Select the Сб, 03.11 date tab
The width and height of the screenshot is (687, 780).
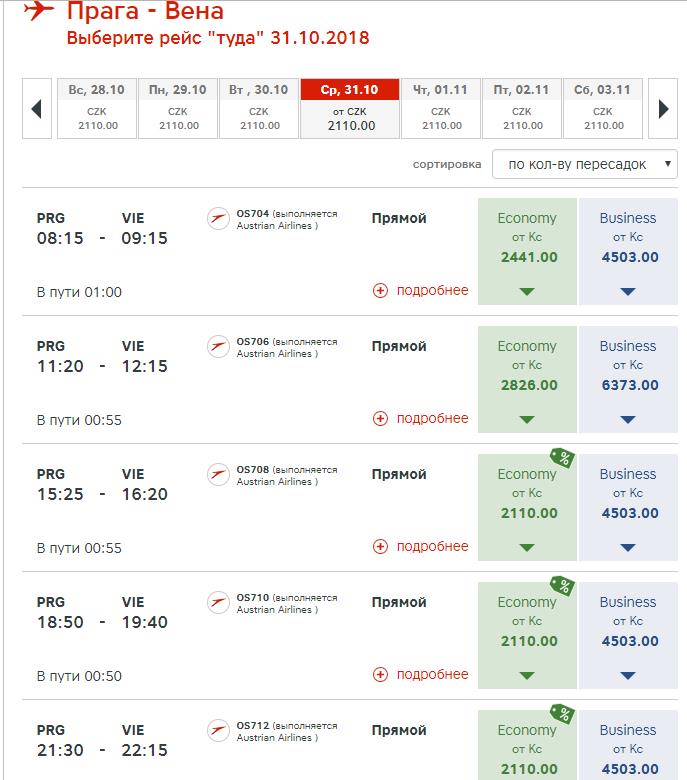coord(603,108)
